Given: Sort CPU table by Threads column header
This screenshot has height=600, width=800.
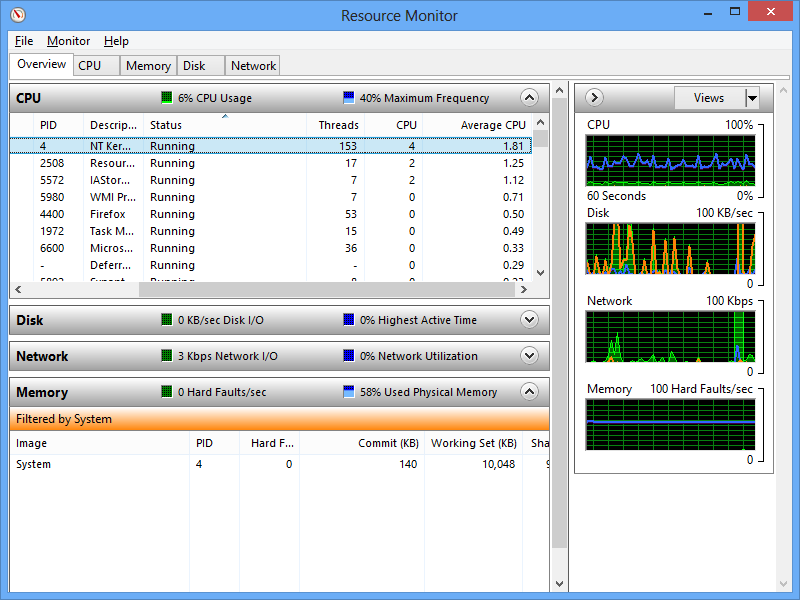Looking at the screenshot, I should [336, 125].
